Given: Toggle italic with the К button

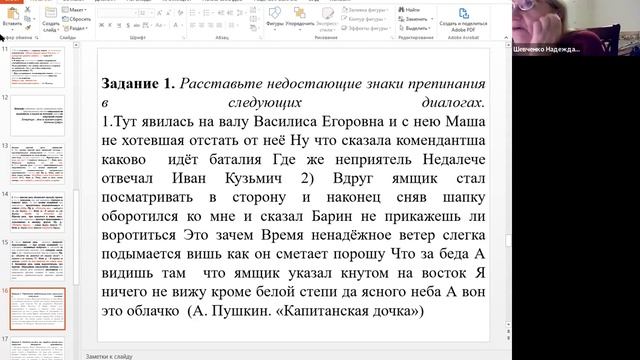Looking at the screenshot, I should [x=110, y=25].
